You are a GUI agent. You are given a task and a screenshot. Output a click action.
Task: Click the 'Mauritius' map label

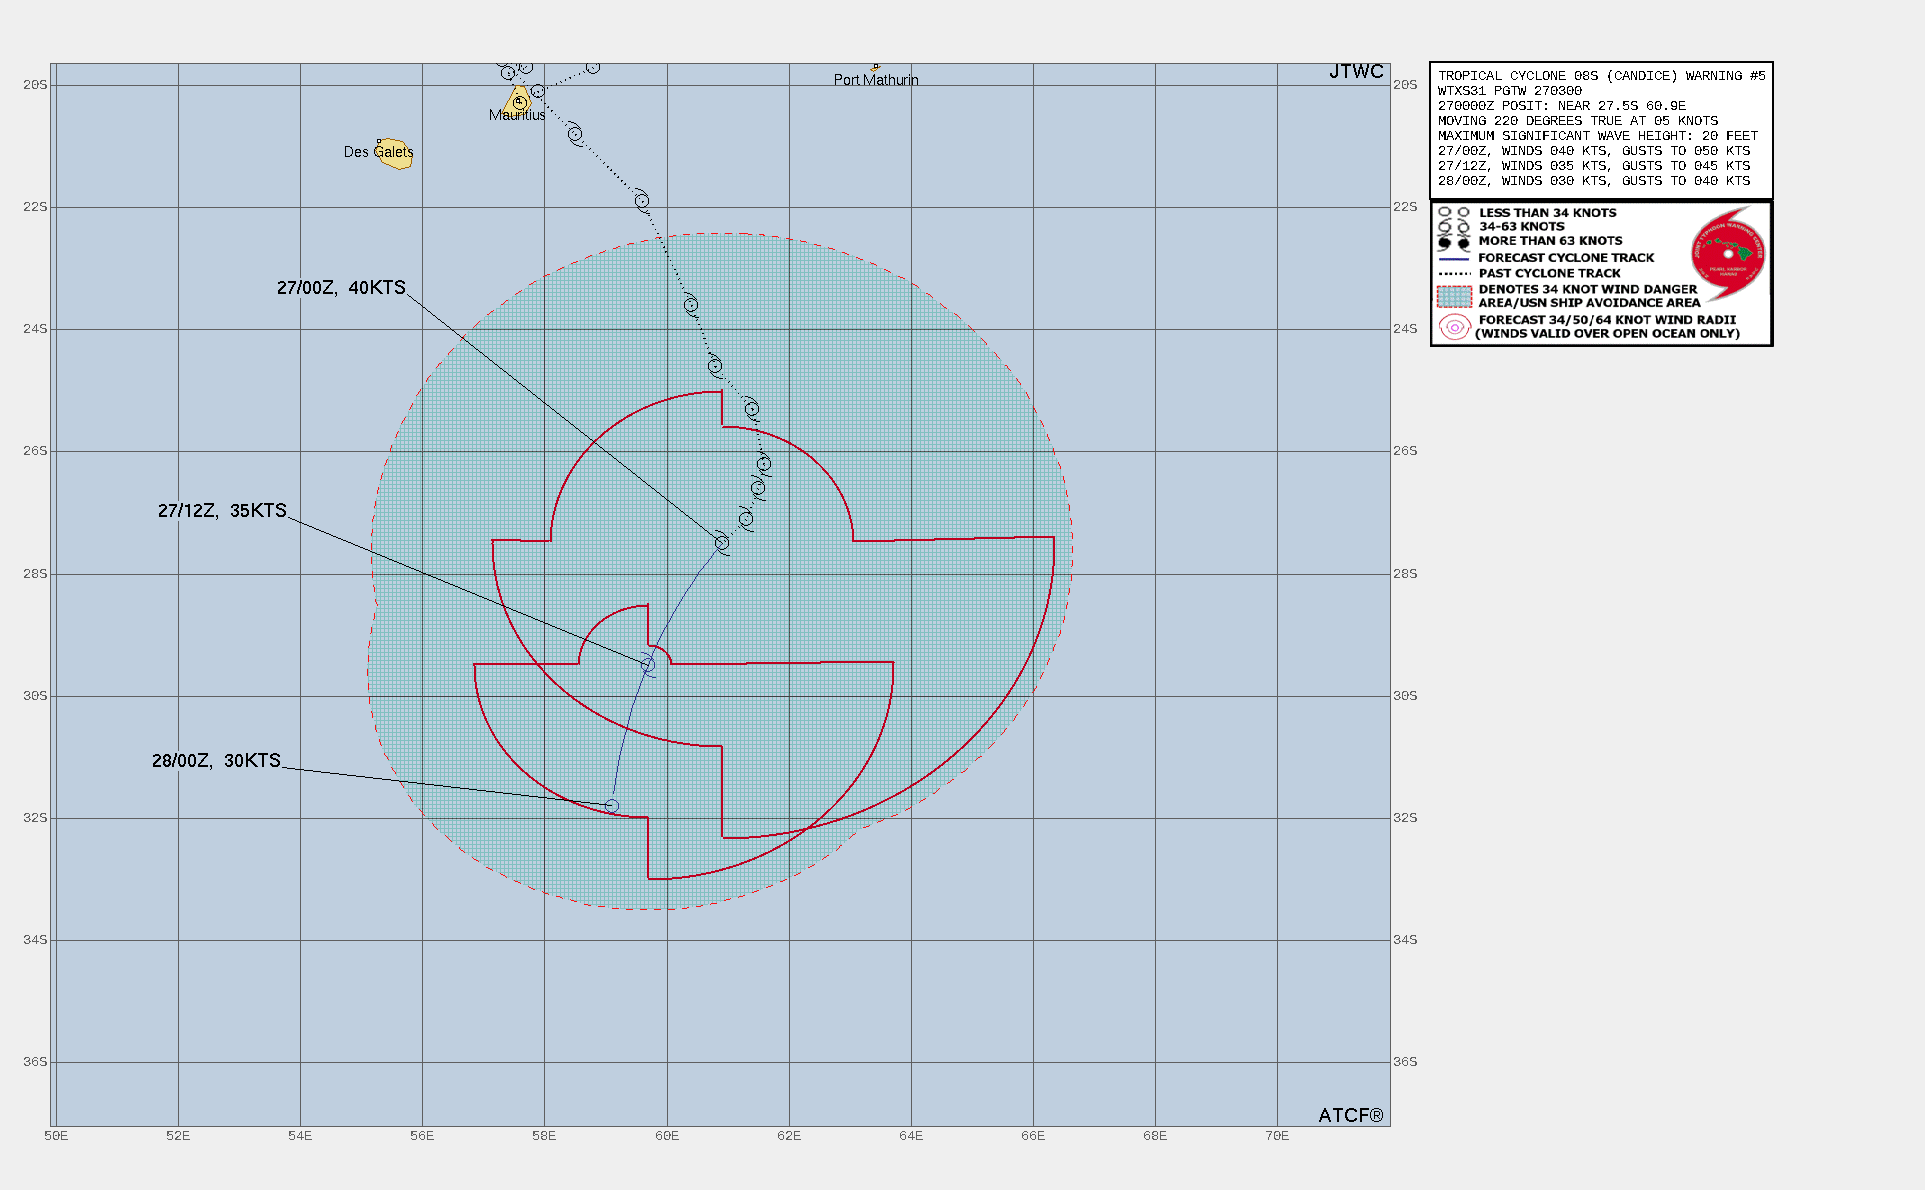coord(517,115)
